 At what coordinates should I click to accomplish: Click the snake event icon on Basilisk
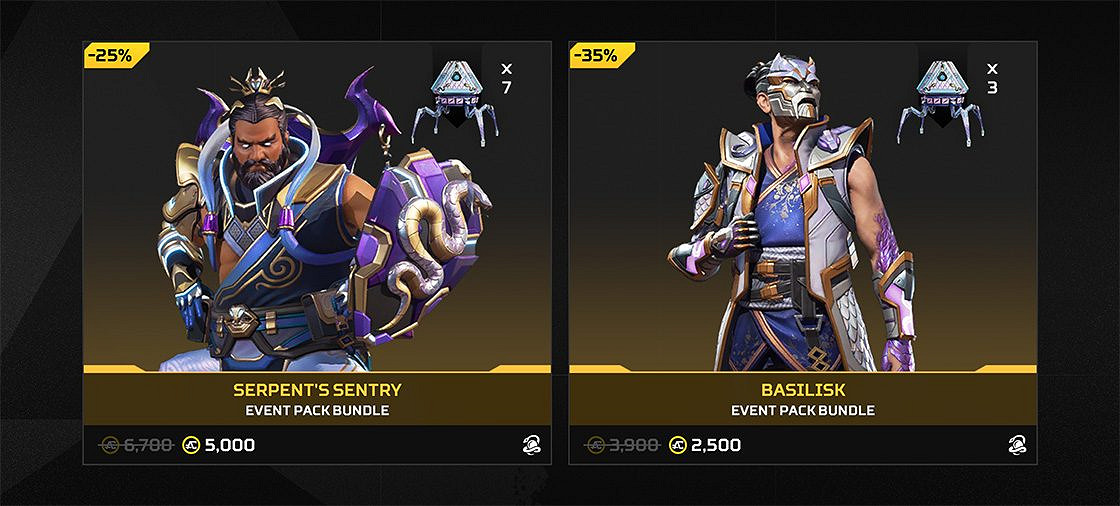1017,445
